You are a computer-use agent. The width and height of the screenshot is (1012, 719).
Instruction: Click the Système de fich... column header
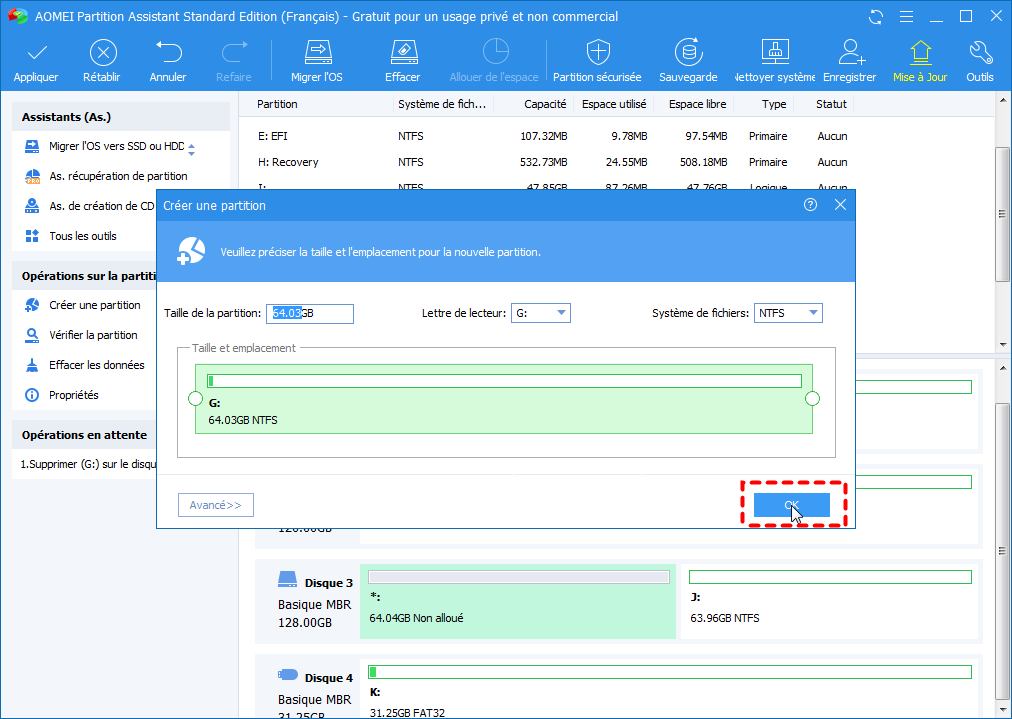442,104
